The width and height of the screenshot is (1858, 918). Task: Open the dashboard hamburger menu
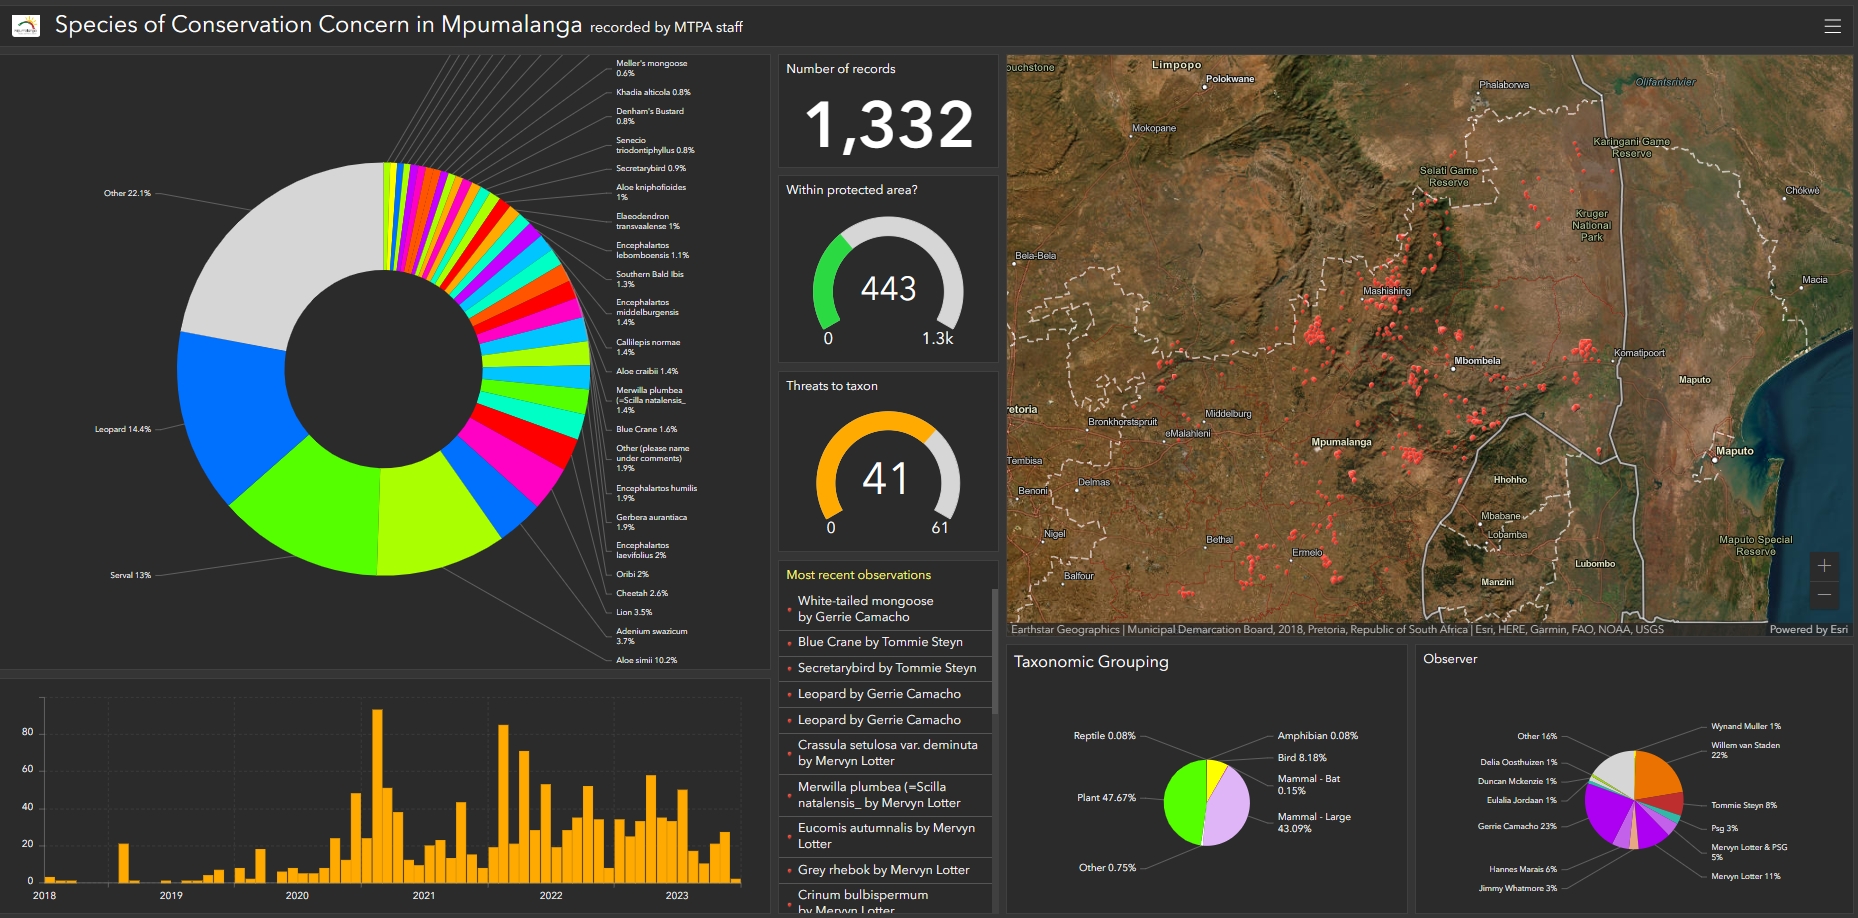1833,25
